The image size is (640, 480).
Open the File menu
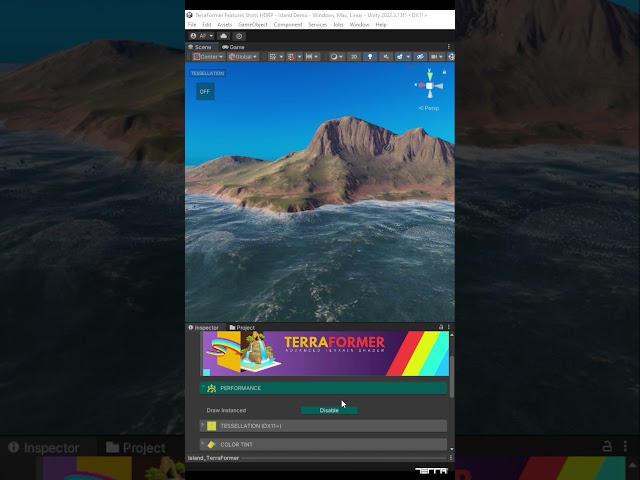click(191, 24)
